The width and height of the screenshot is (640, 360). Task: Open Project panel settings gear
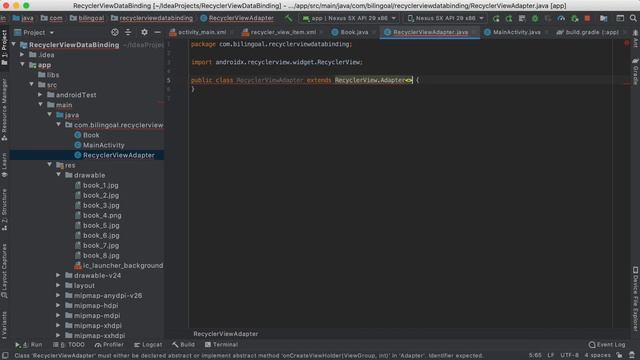click(144, 32)
